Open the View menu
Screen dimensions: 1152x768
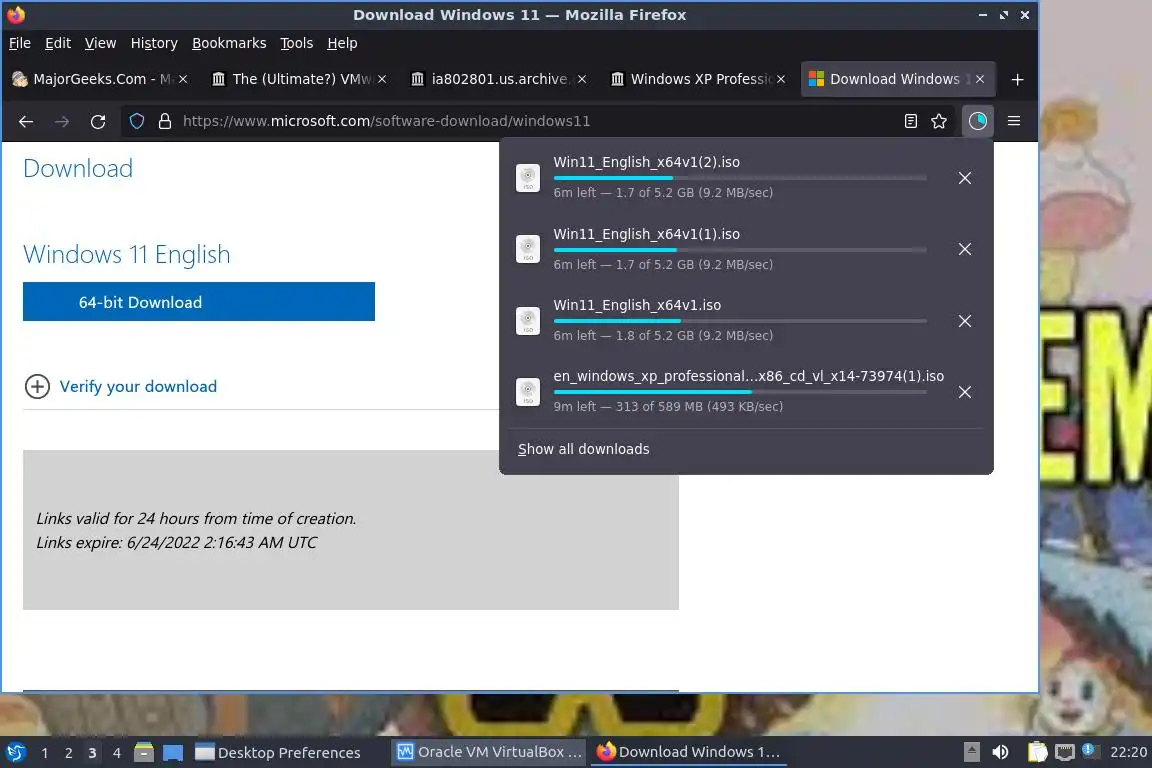pyautogui.click(x=100, y=43)
